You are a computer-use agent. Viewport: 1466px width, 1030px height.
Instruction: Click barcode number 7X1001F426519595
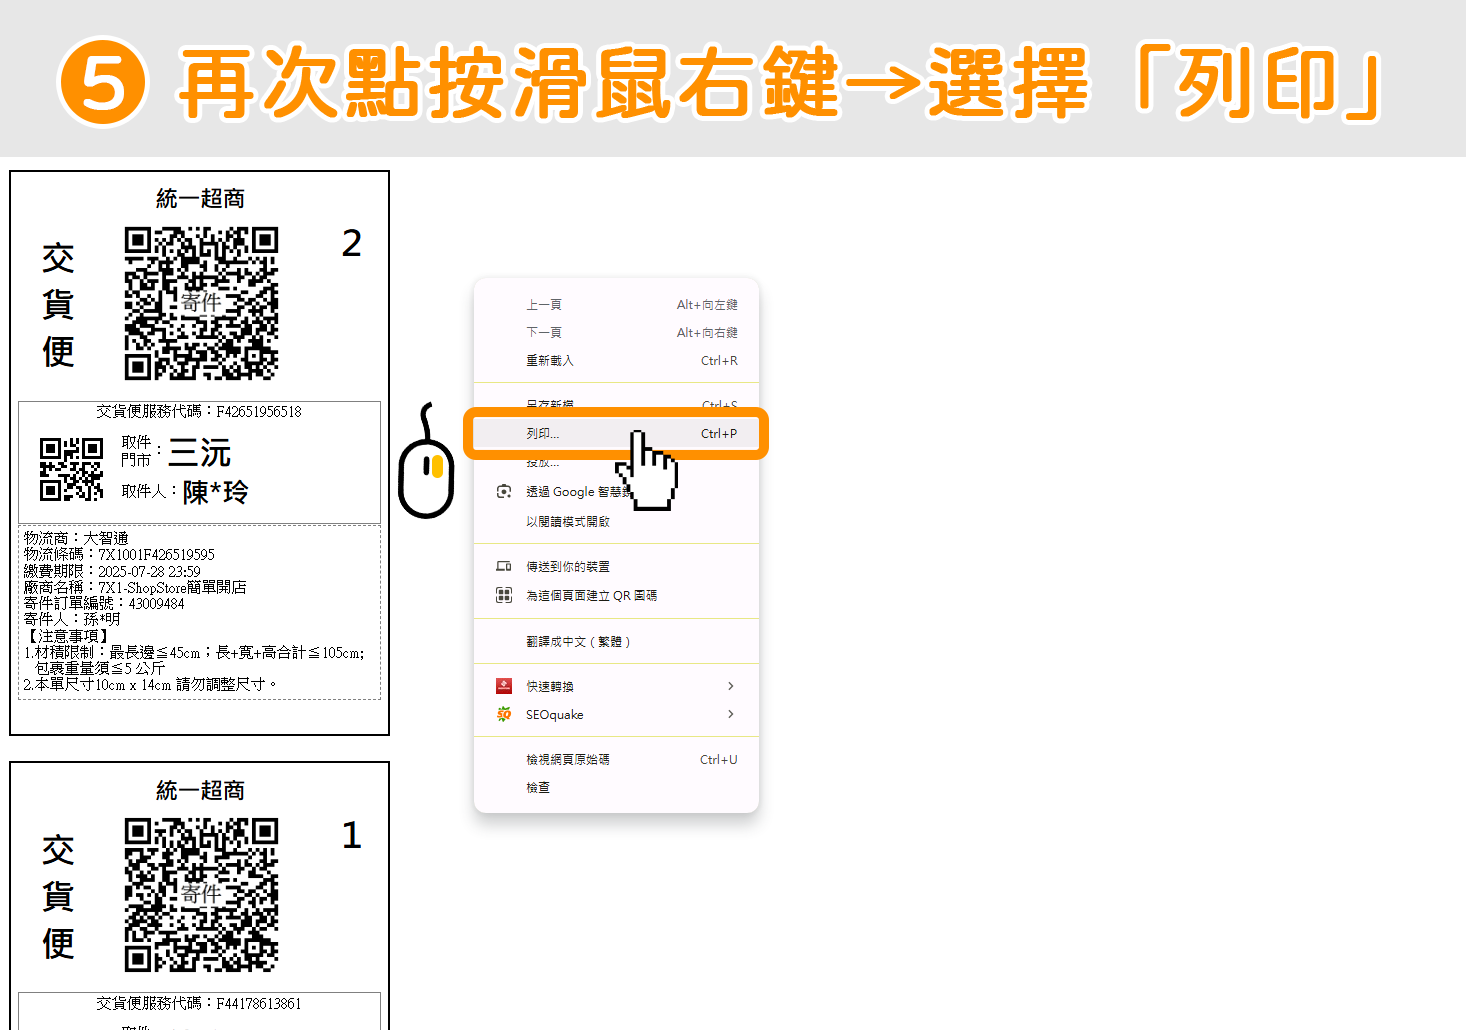pos(156,554)
